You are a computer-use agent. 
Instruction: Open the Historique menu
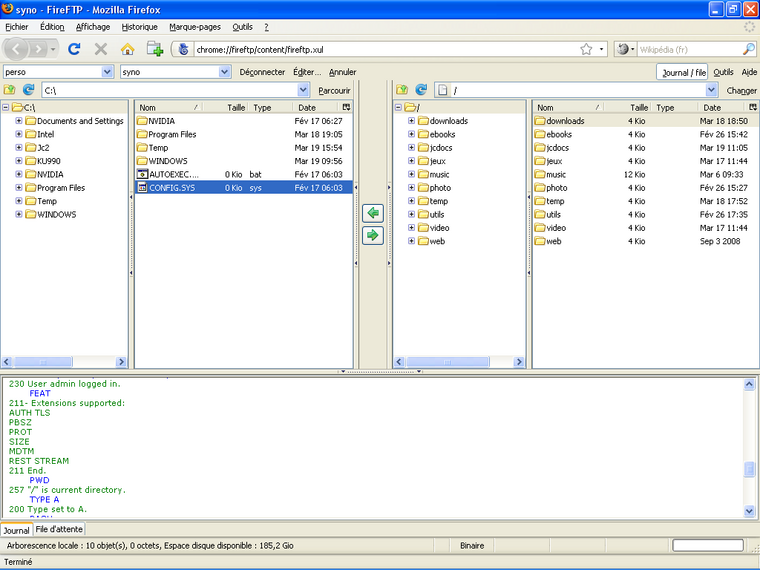click(140, 27)
